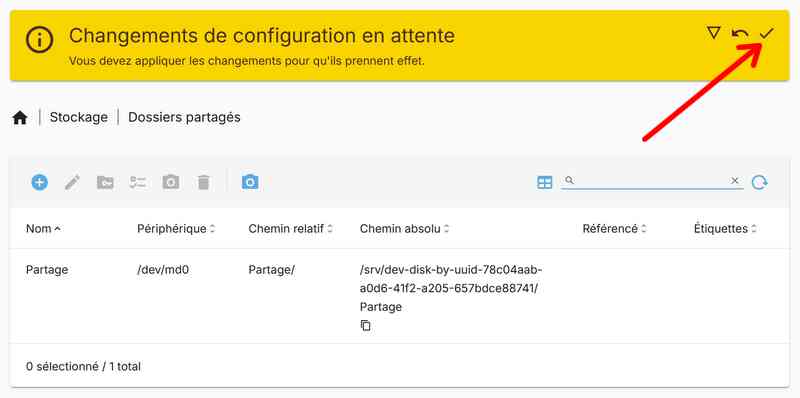Open the Dossiers partagés breadcrumb
800x398 pixels.
point(184,117)
